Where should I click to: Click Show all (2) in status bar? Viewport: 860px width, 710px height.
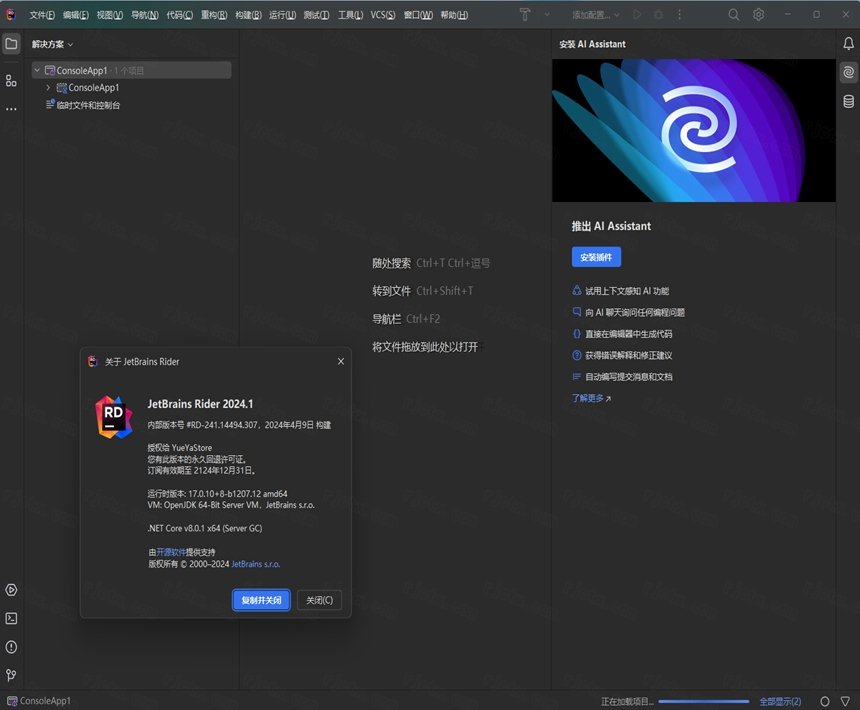(x=780, y=701)
